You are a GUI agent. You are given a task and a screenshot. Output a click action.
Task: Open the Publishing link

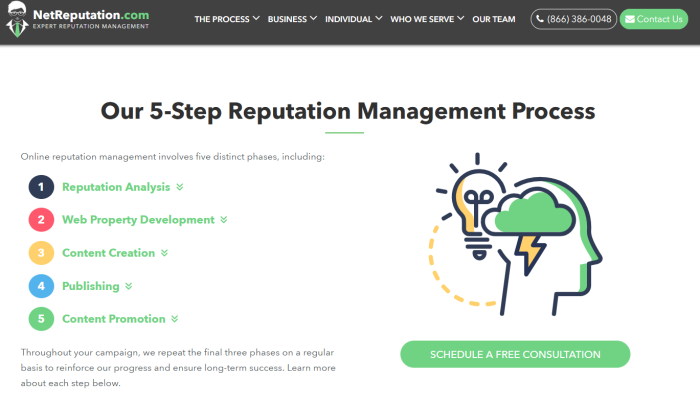tap(91, 286)
